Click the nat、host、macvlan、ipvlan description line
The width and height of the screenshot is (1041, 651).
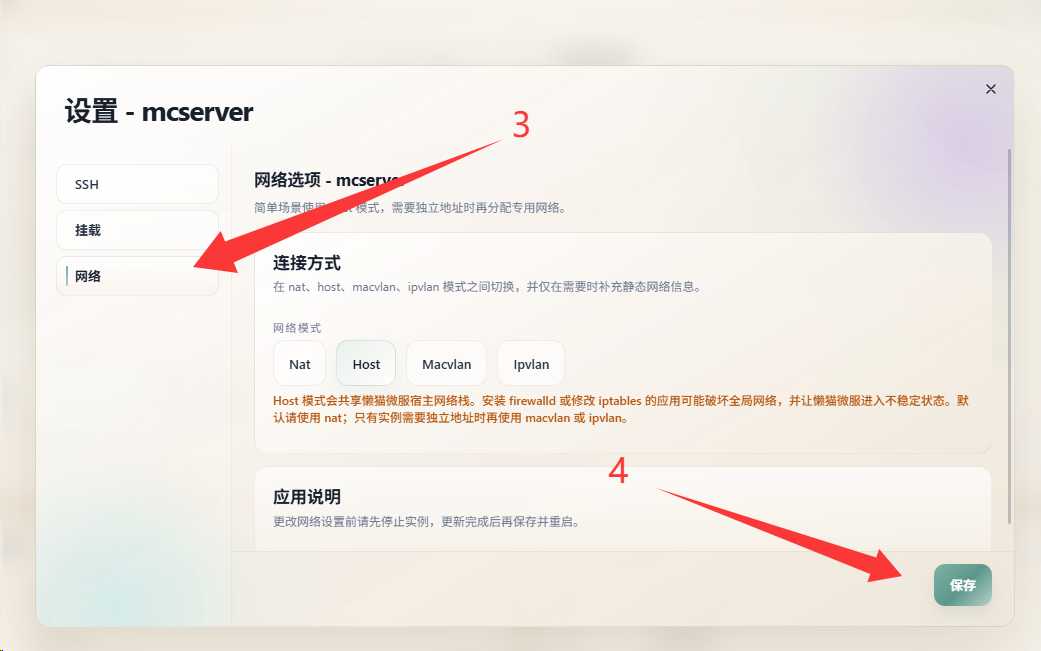[x=488, y=287]
